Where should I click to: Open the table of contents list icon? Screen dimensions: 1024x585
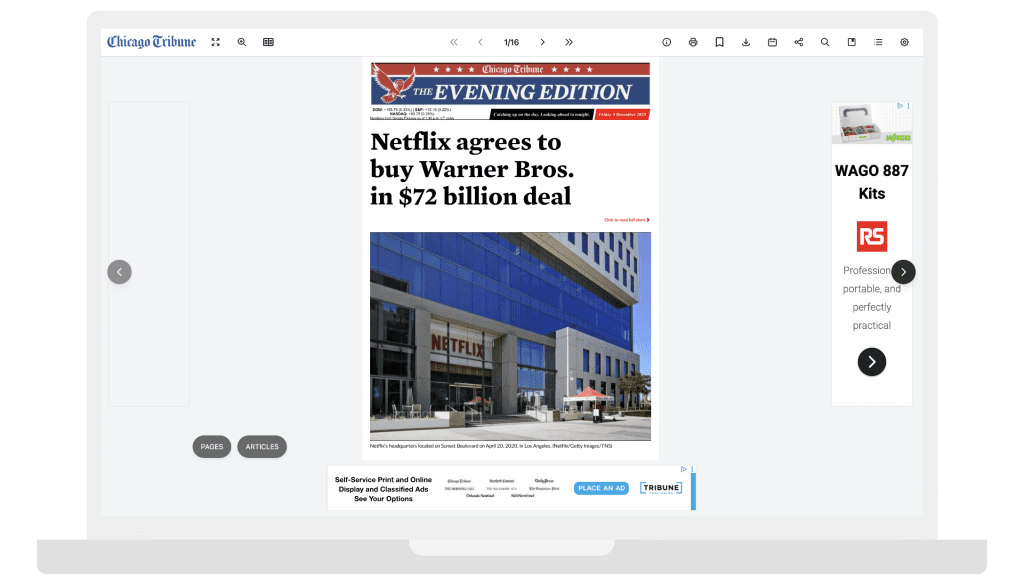click(878, 42)
